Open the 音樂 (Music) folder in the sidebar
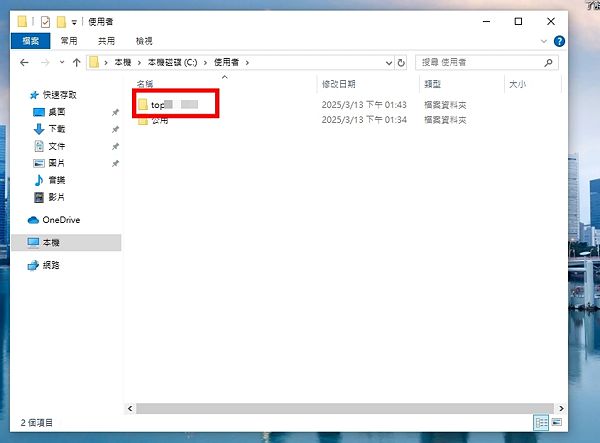 point(56,180)
